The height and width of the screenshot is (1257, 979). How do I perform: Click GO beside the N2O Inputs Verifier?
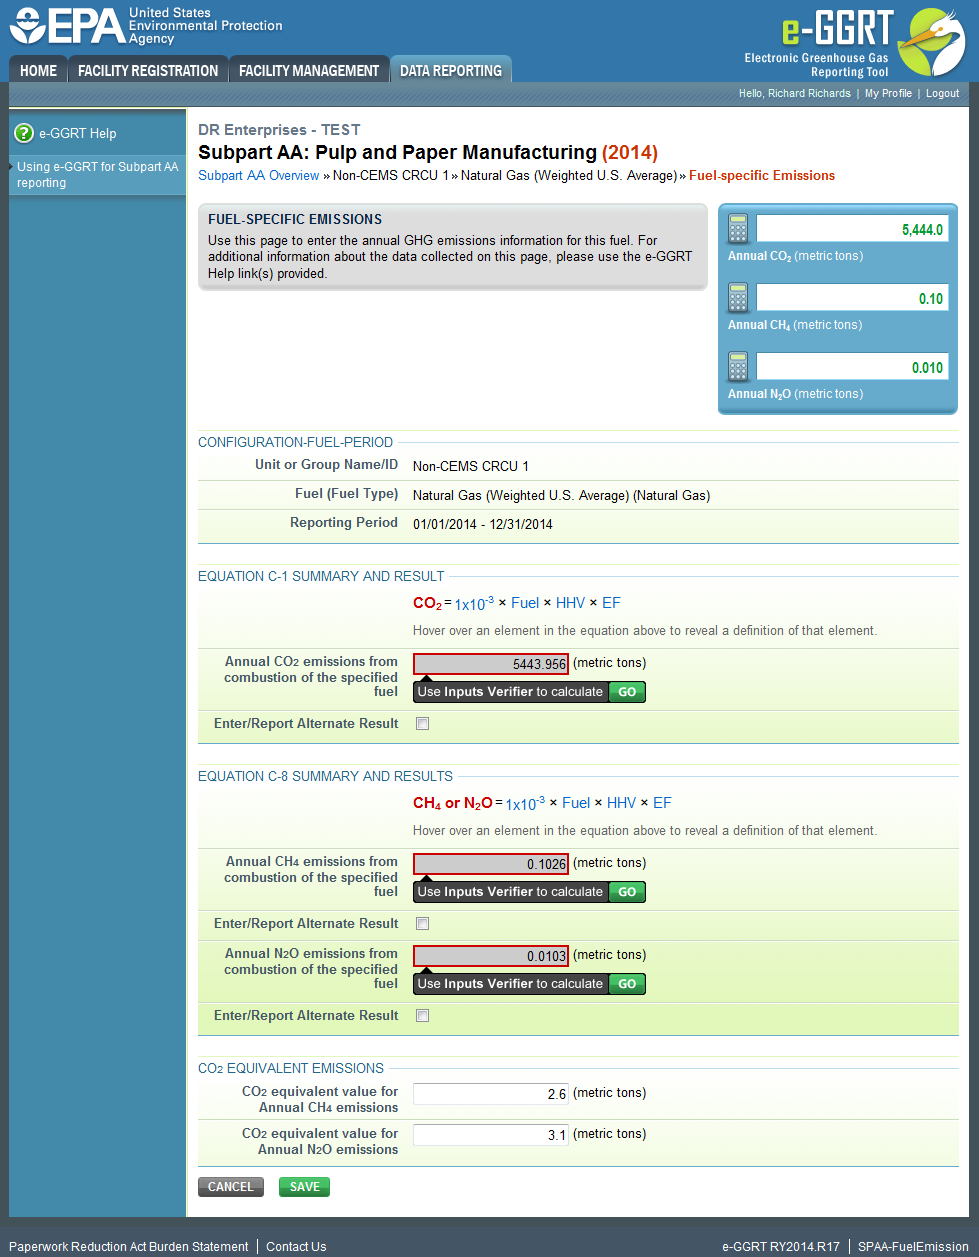pyautogui.click(x=627, y=983)
